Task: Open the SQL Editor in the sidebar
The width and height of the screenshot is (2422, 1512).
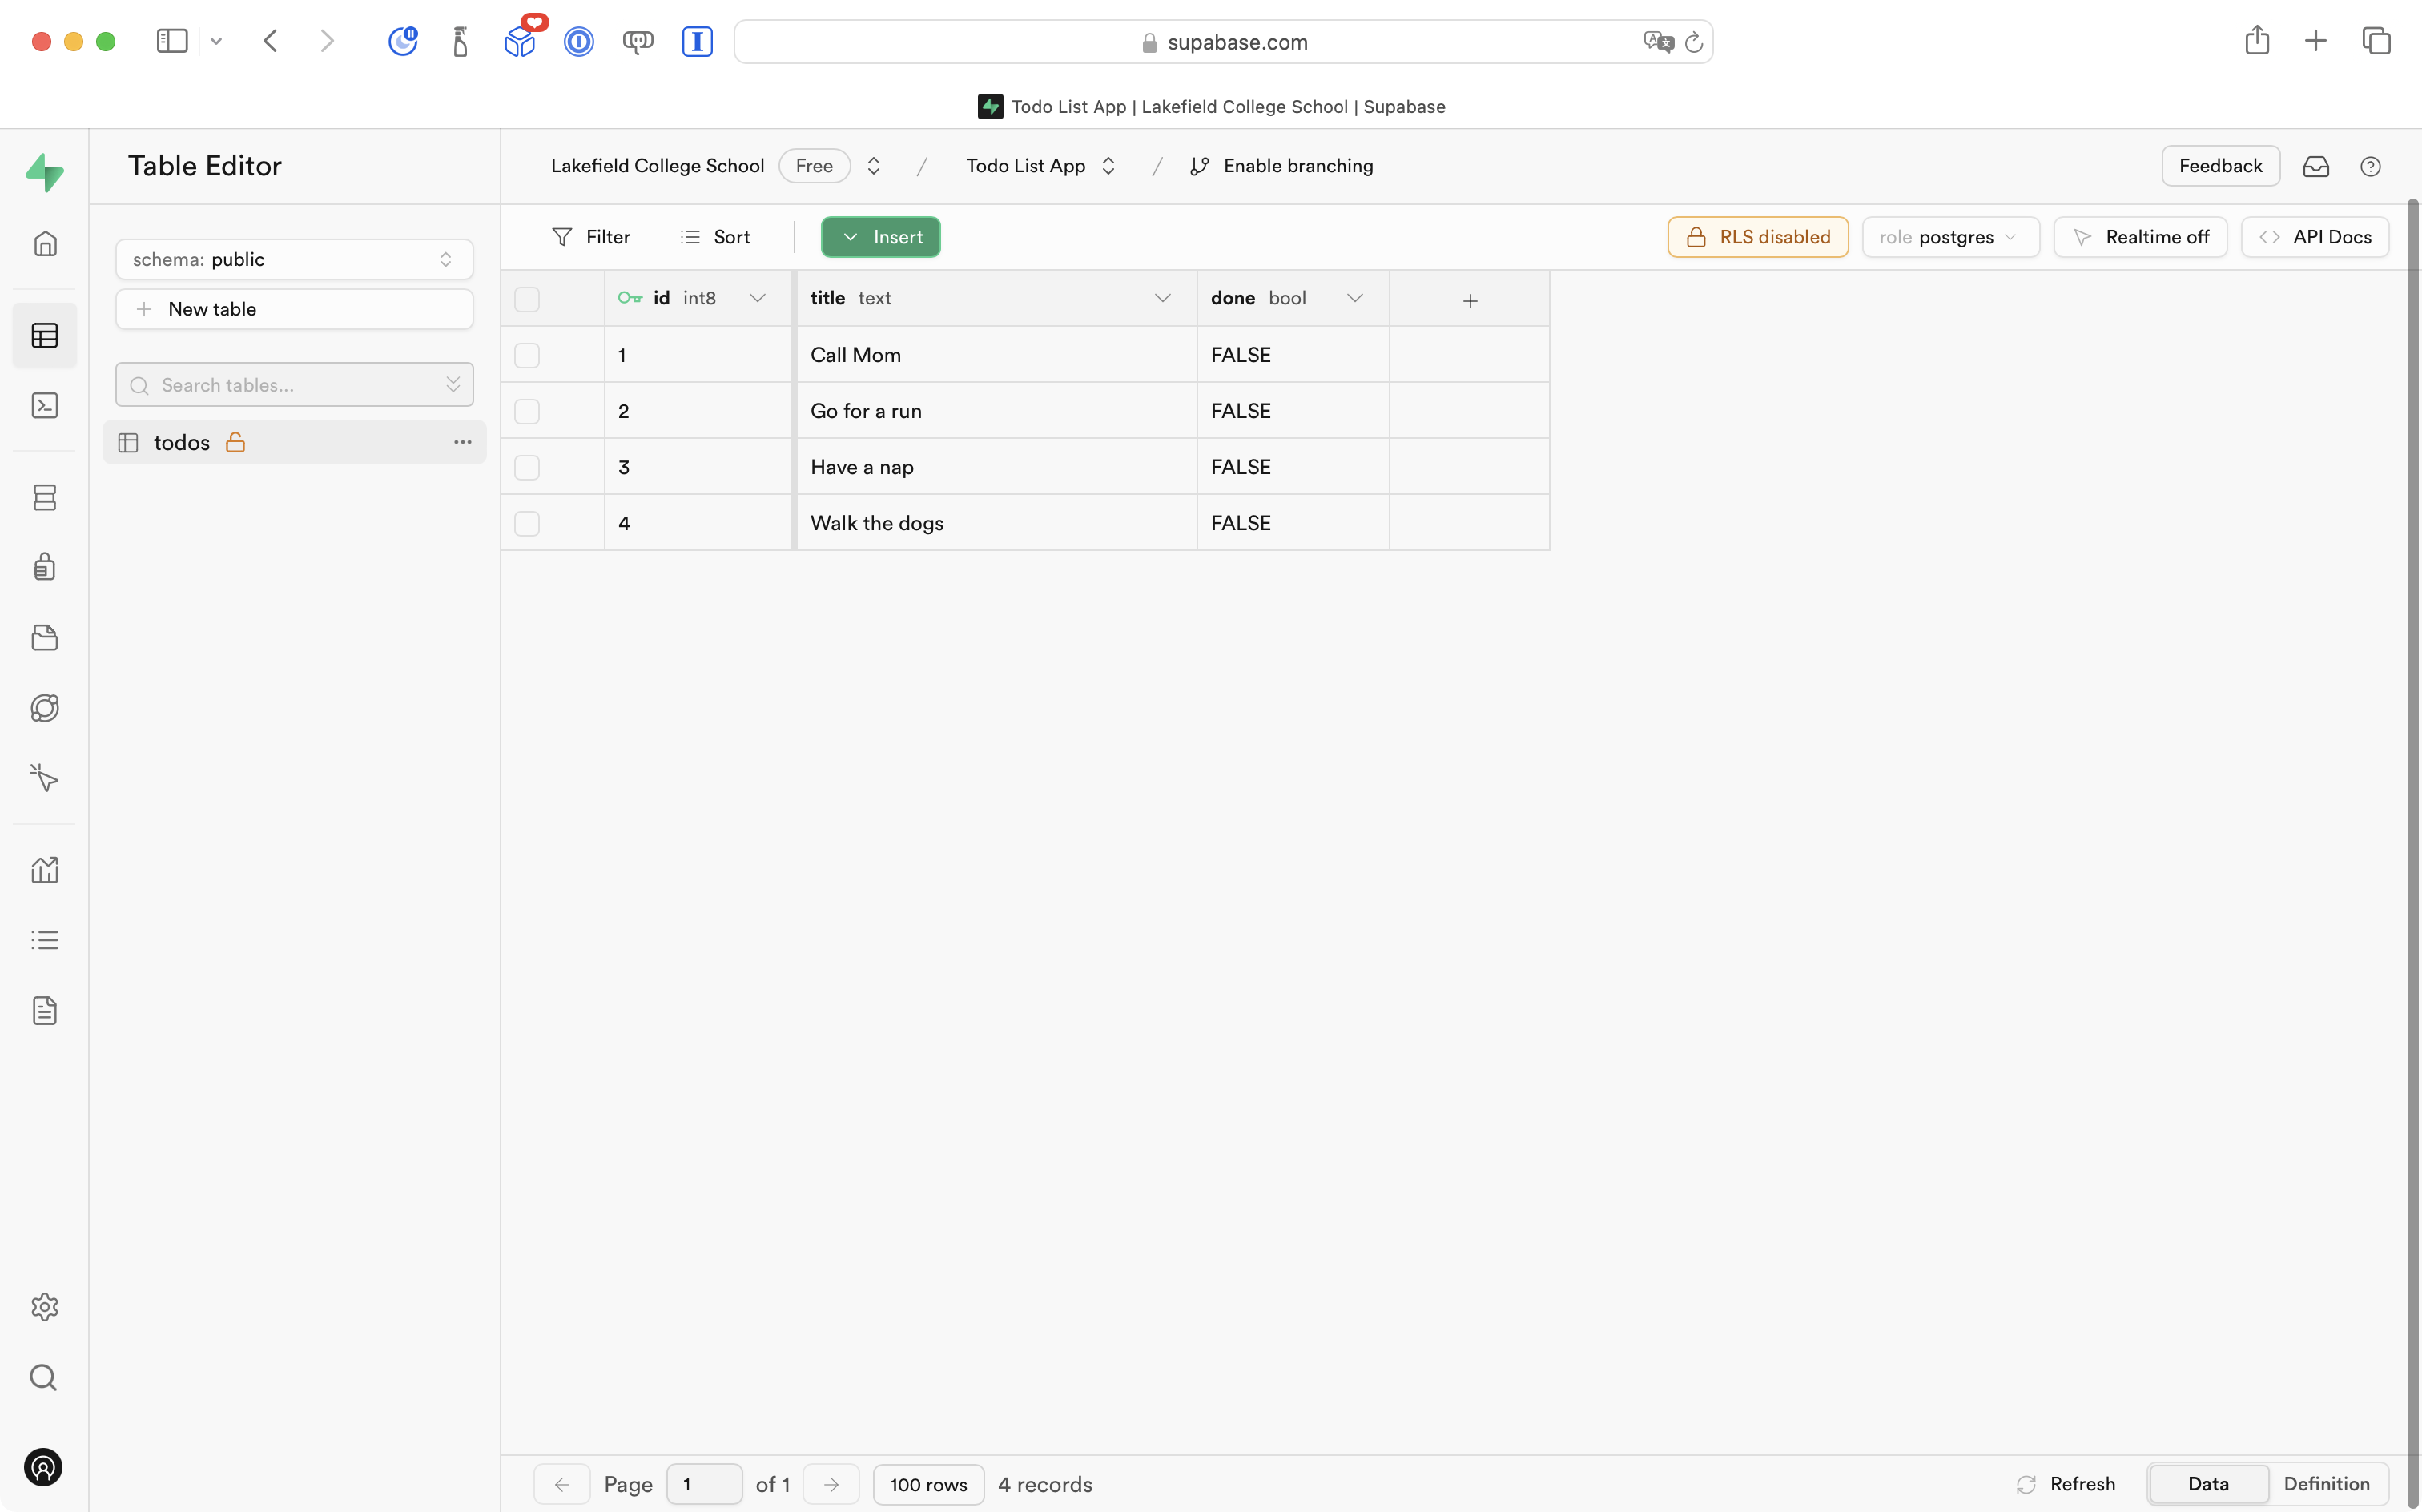Action: 45,405
